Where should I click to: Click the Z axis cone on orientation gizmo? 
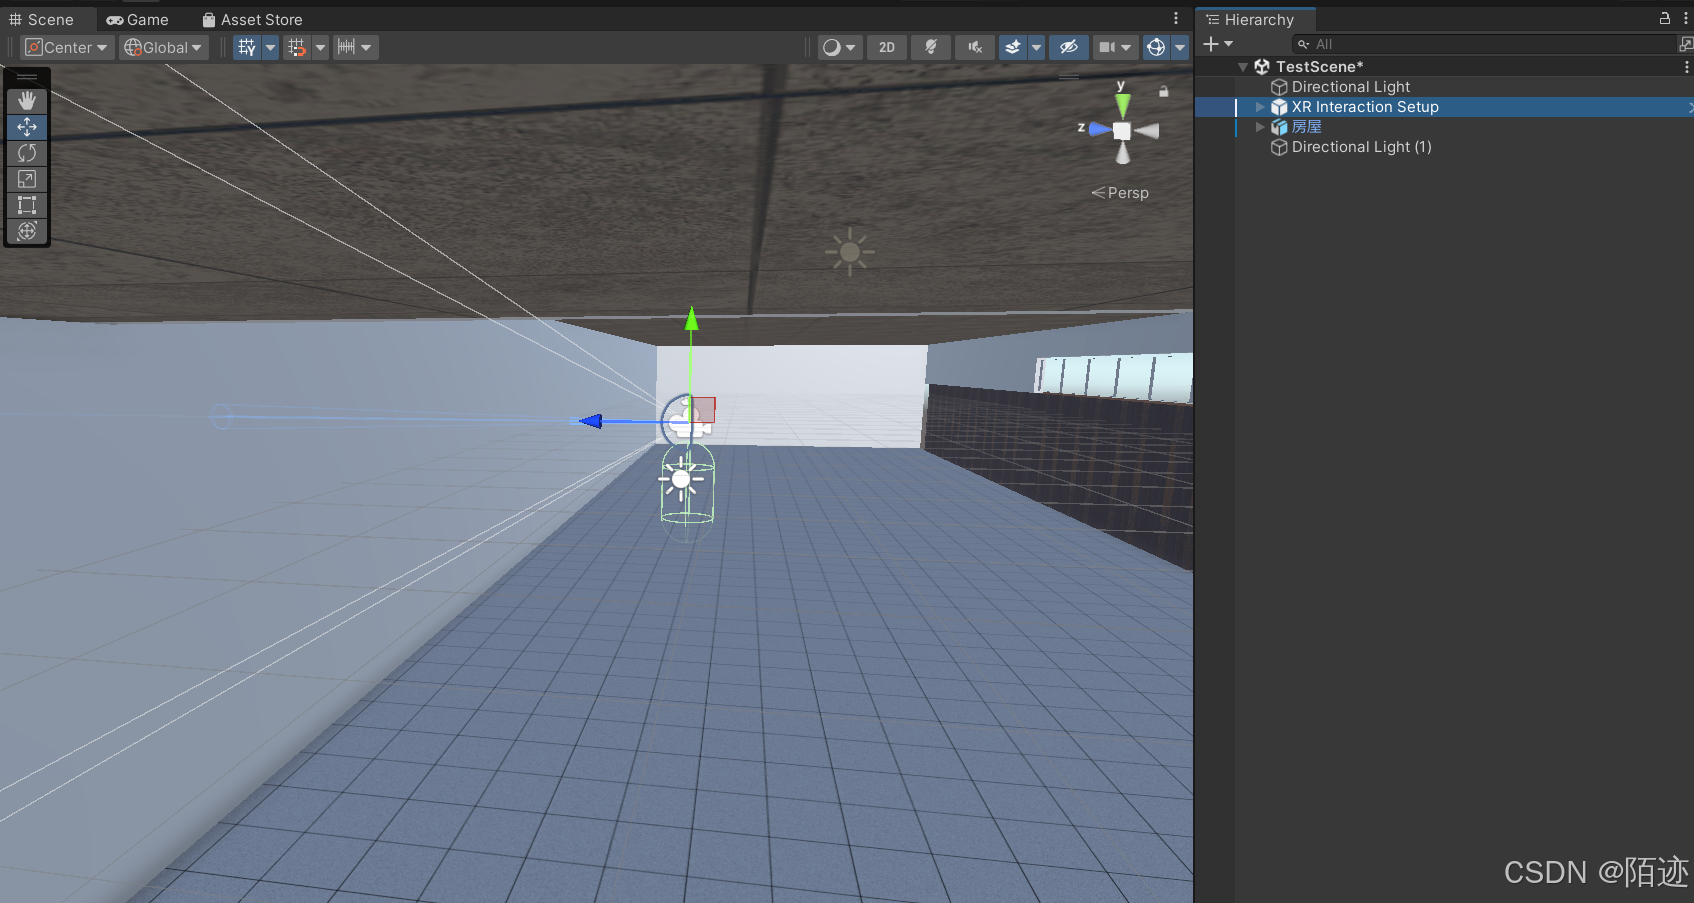1099,130
